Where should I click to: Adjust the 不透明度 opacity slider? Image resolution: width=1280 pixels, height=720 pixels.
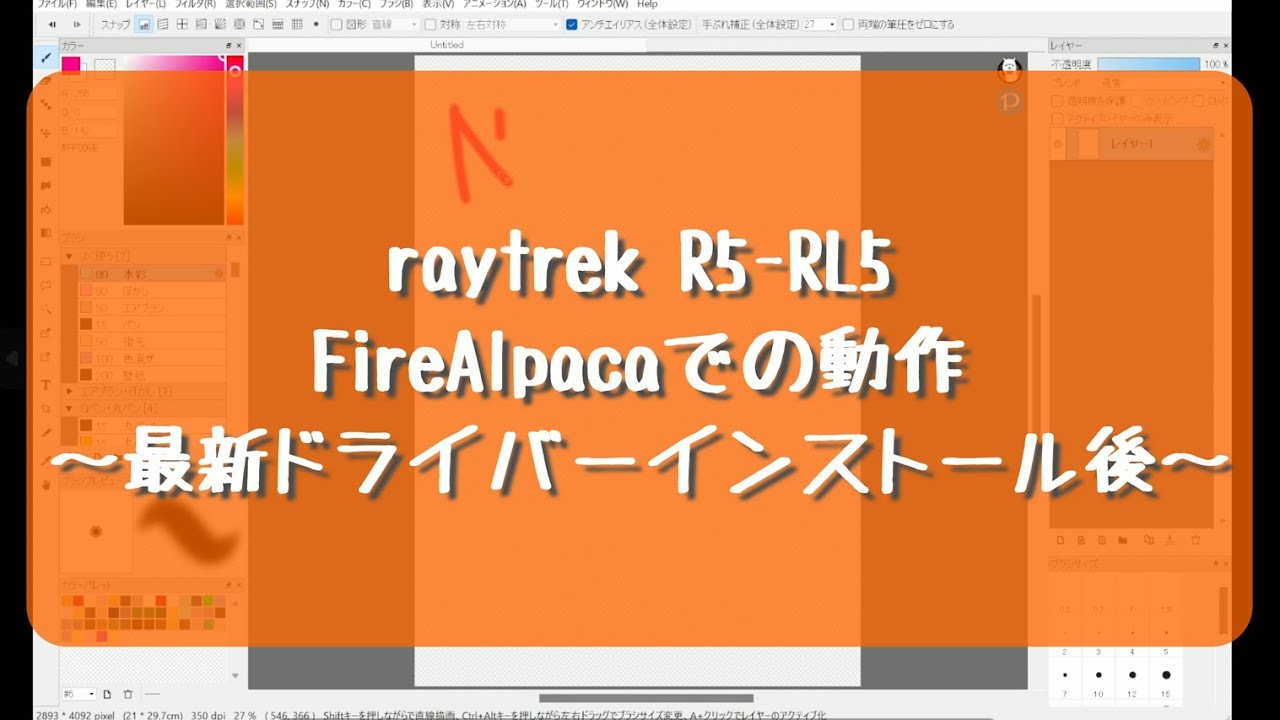pyautogui.click(x=1148, y=64)
